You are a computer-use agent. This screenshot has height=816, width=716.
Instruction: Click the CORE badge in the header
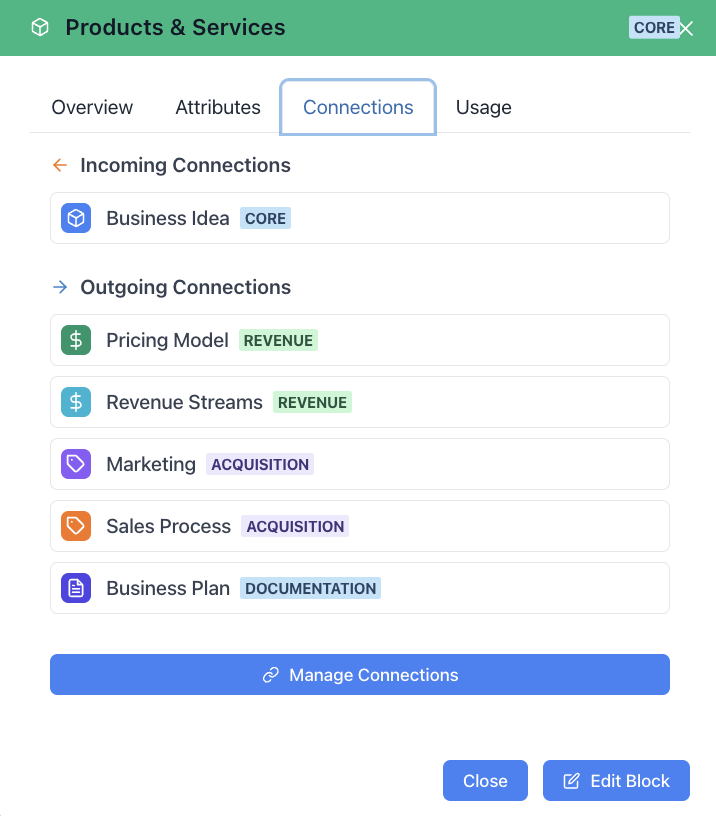(x=654, y=28)
